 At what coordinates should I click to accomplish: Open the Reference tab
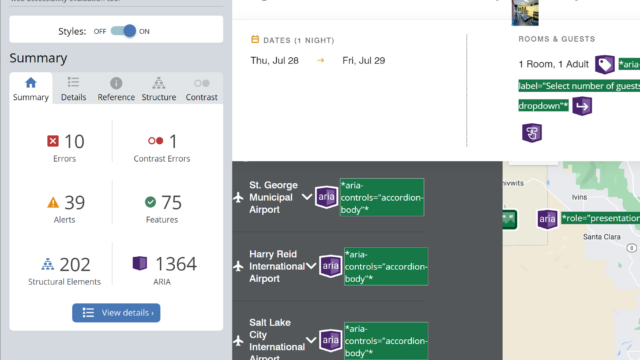coord(116,89)
